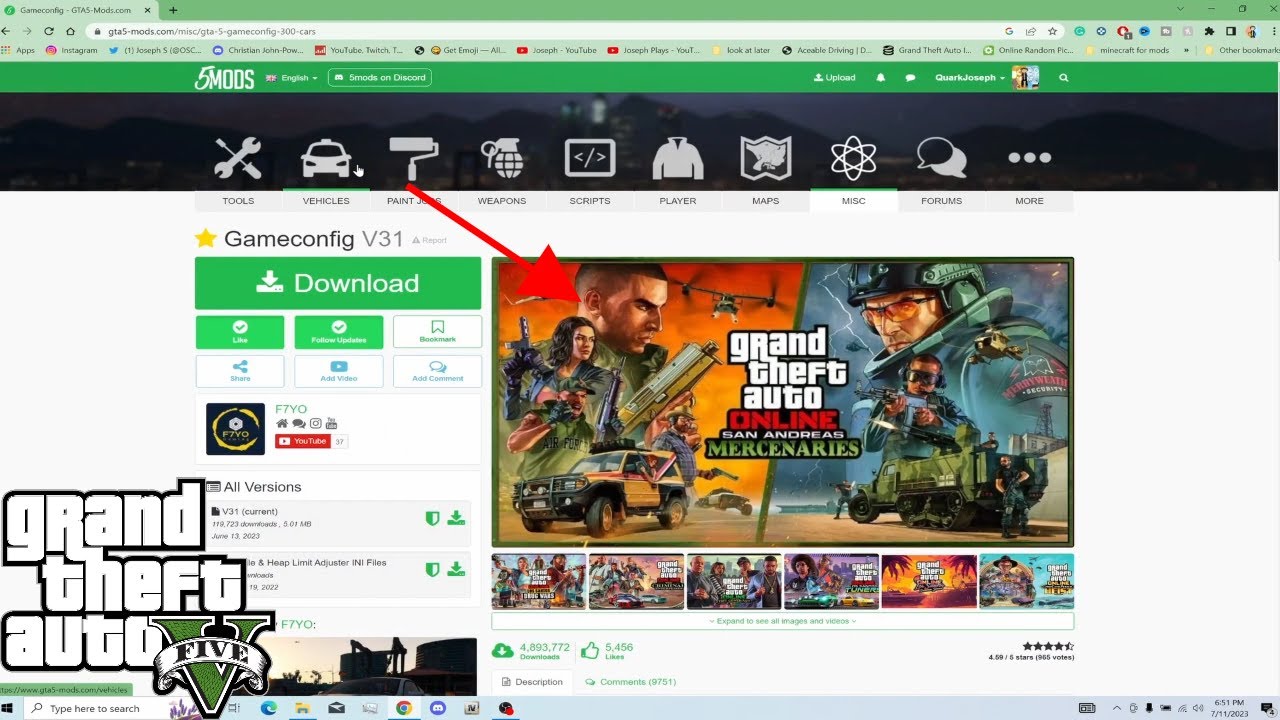Screen dimensions: 1280x720
Task: Open Discord from the Windows taskbar
Action: pos(437,708)
